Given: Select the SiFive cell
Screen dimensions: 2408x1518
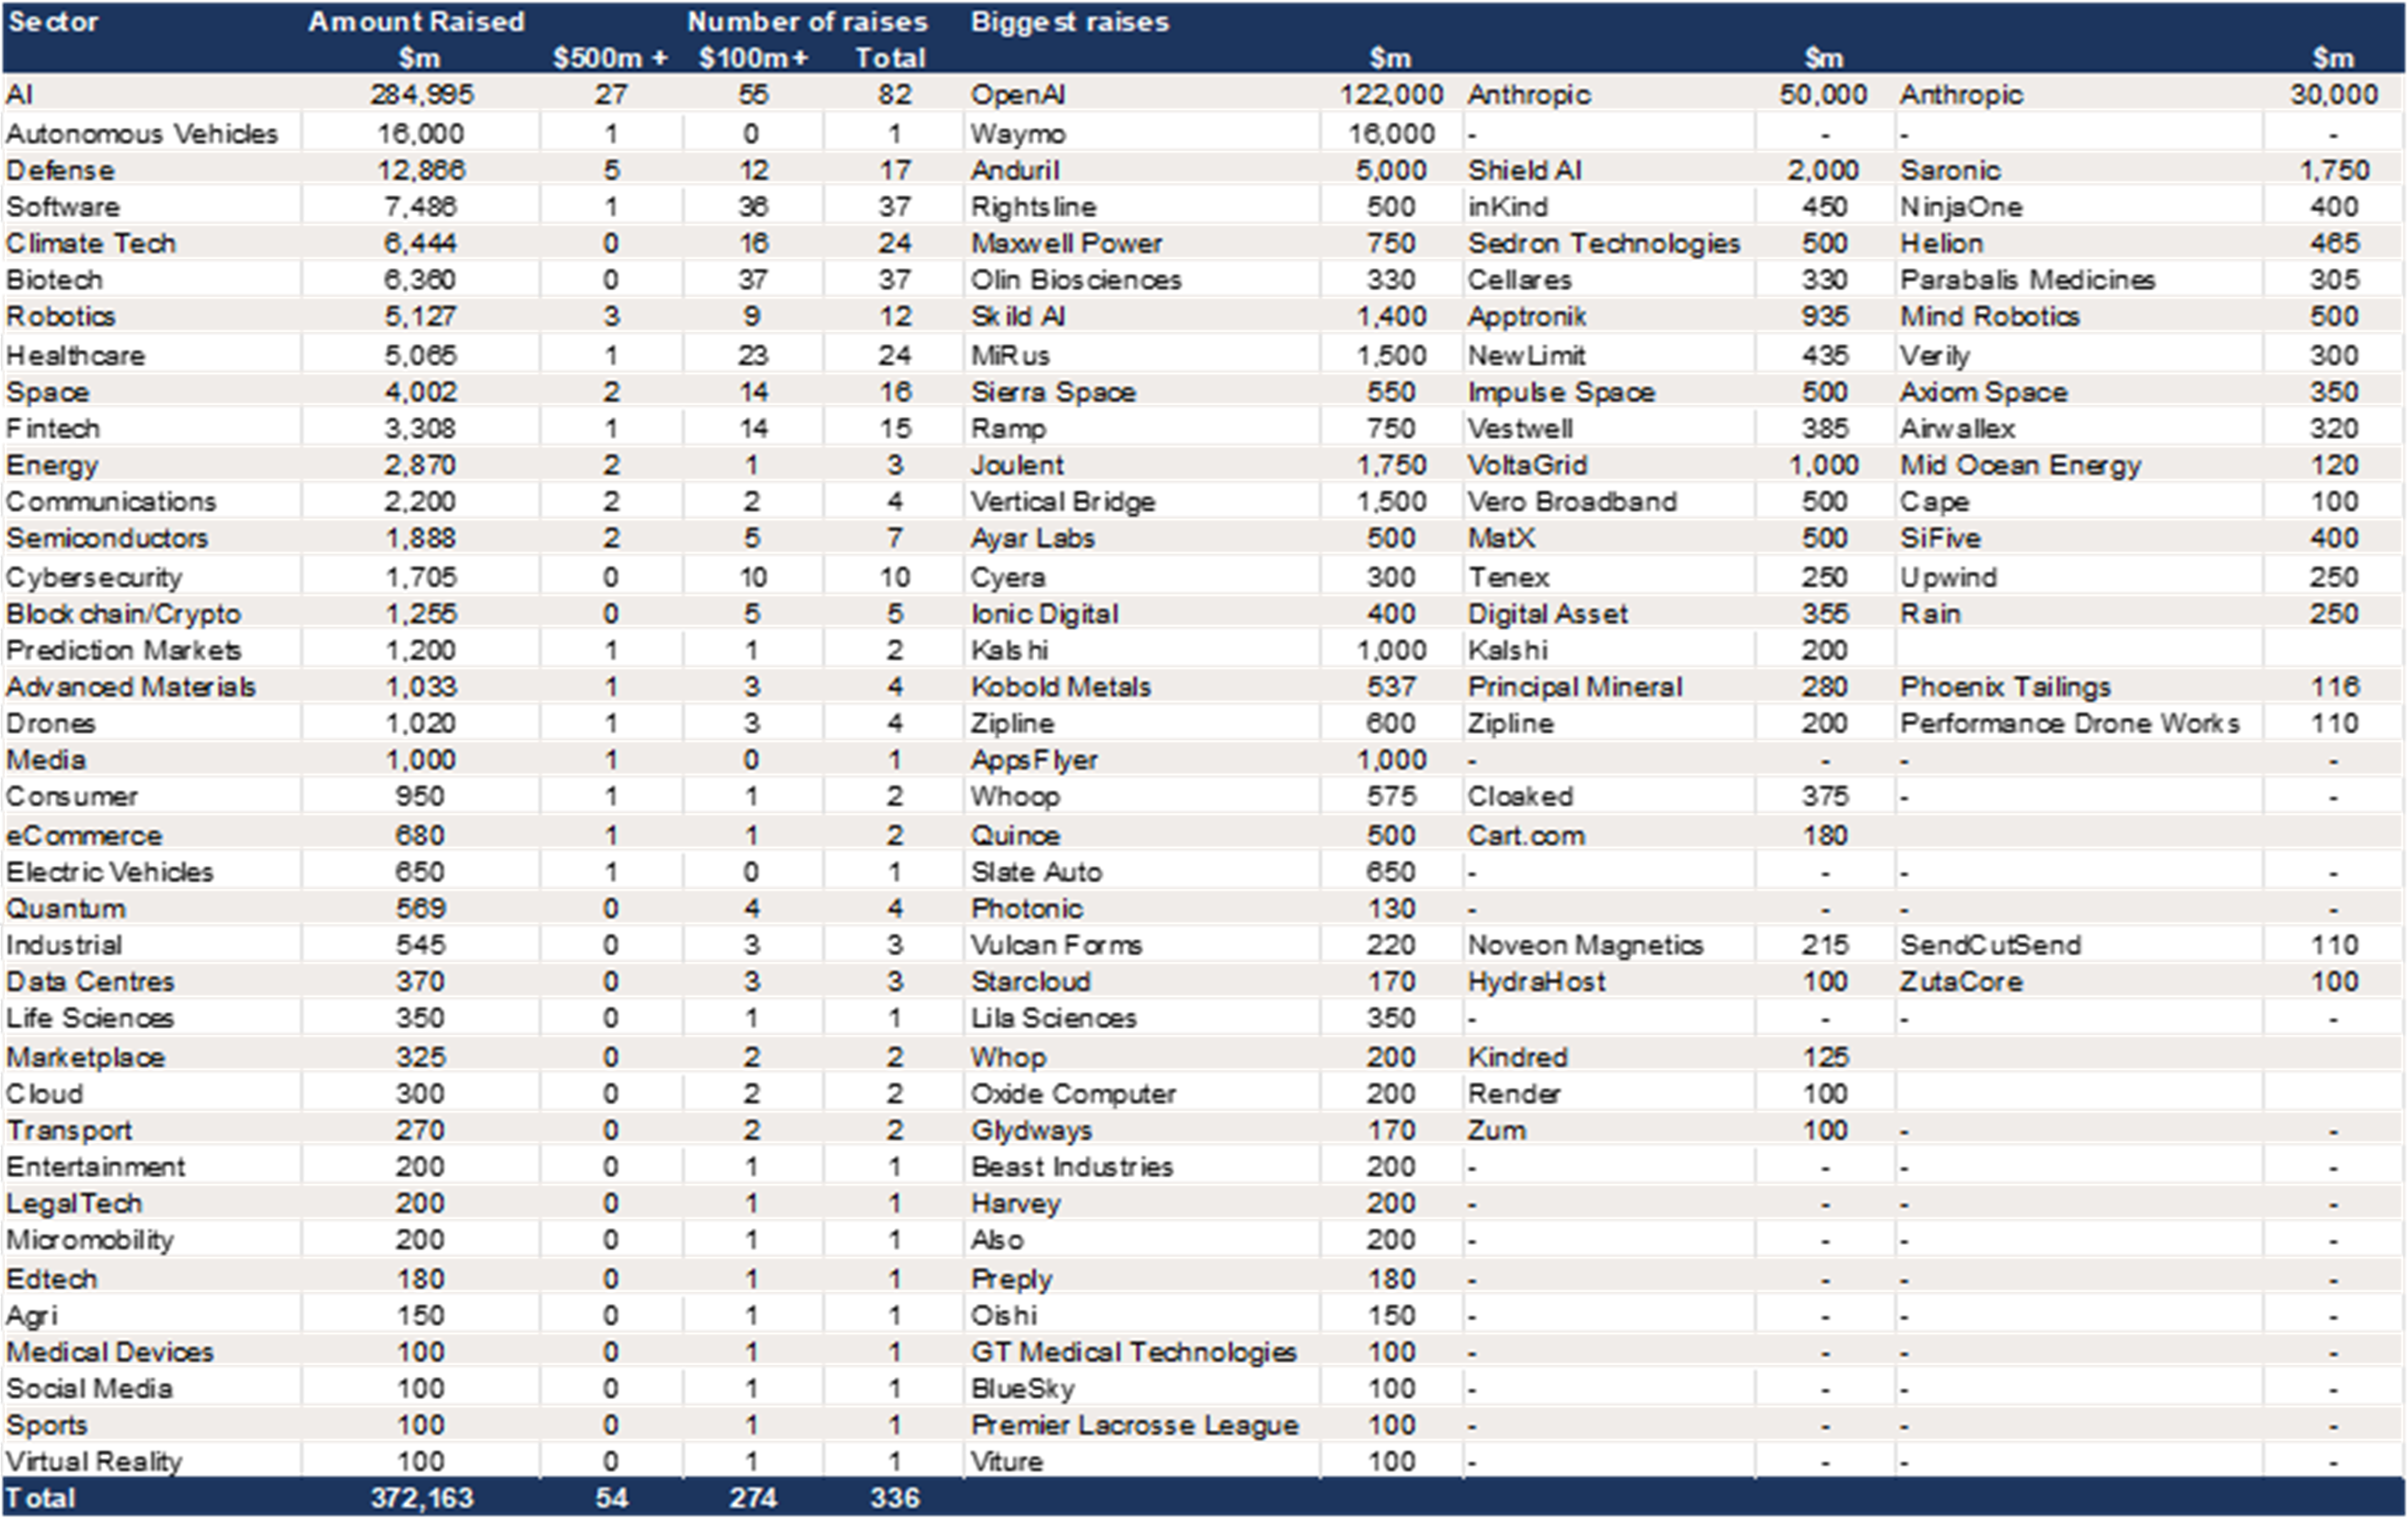Looking at the screenshot, I should pyautogui.click(x=1940, y=538).
